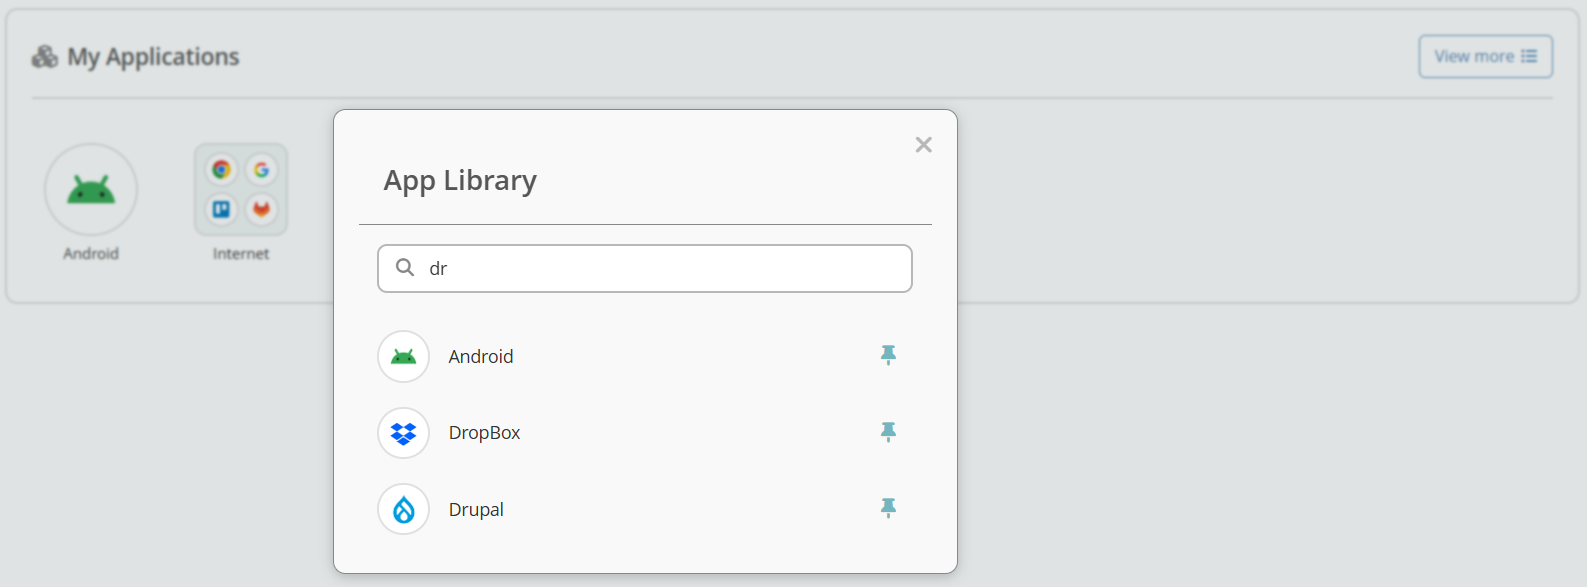
Task: Select the Android name in results list
Action: click(480, 357)
